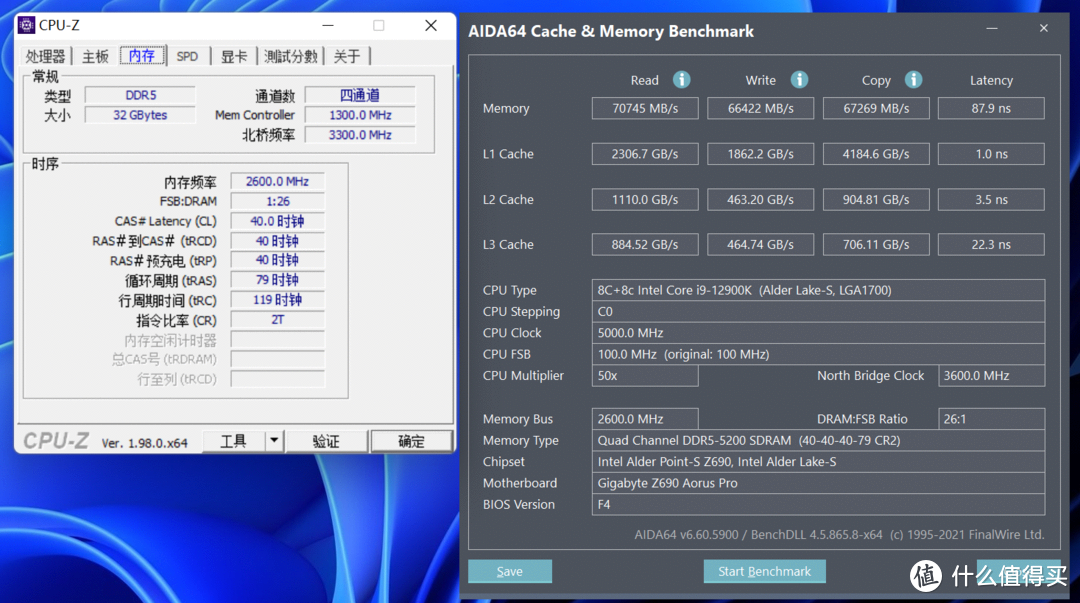This screenshot has width=1080, height=603.
Task: Click the CPU FSB 100.0 MHz field
Action: click(818, 354)
